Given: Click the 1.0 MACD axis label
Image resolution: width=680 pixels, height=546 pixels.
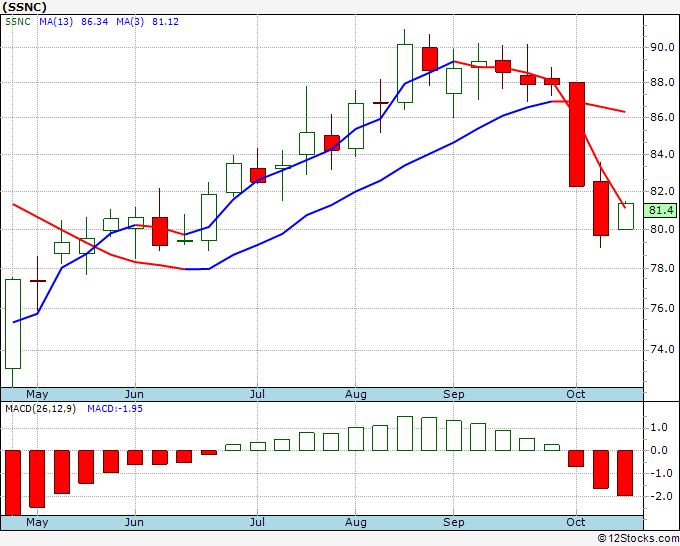Looking at the screenshot, I should 659,428.
